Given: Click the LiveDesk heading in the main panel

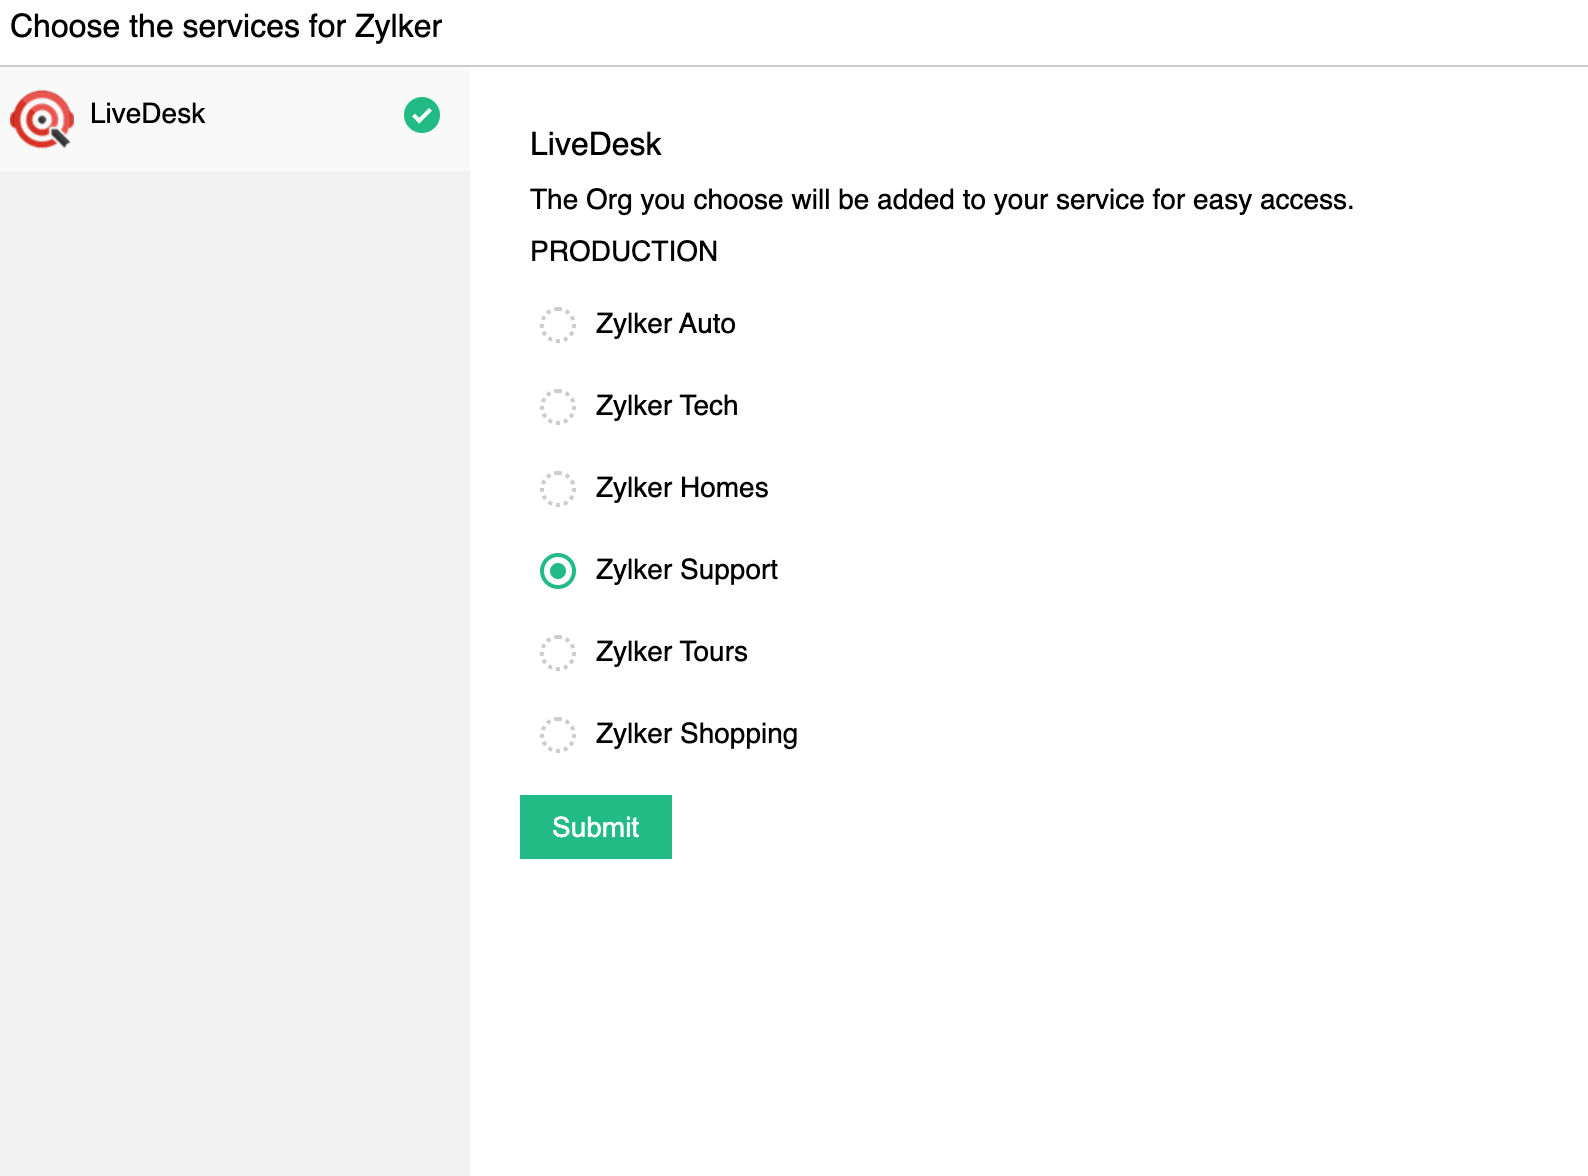Looking at the screenshot, I should pos(595,144).
